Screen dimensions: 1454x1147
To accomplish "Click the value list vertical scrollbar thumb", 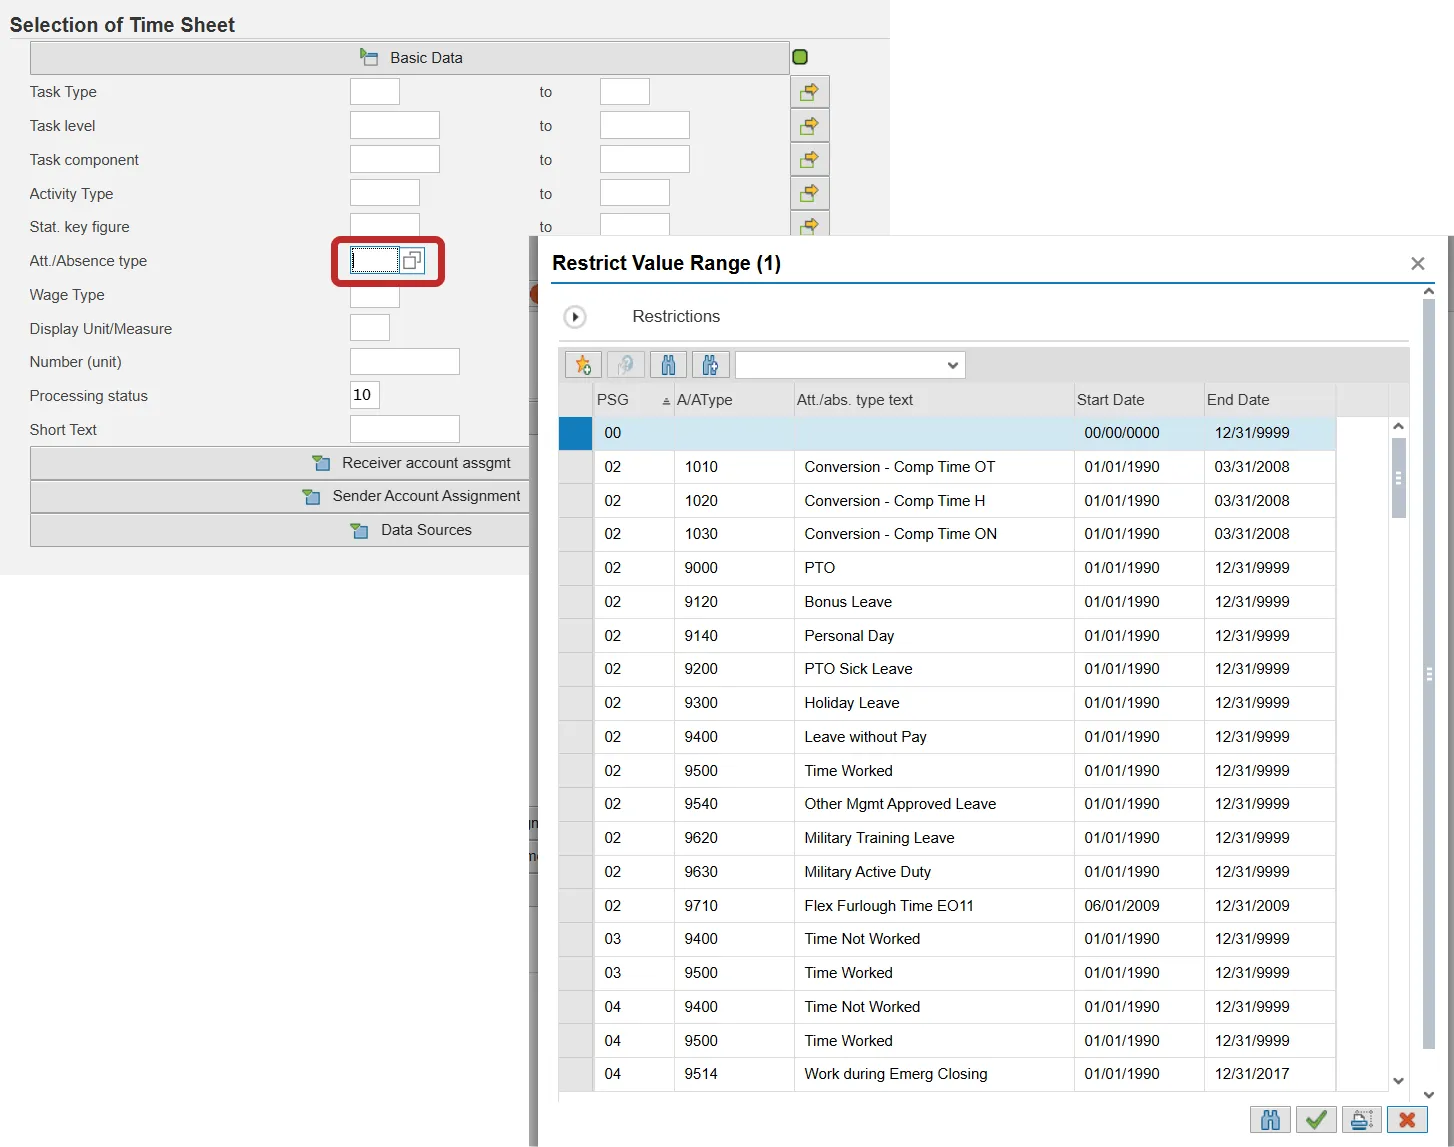I will 1398,478.
